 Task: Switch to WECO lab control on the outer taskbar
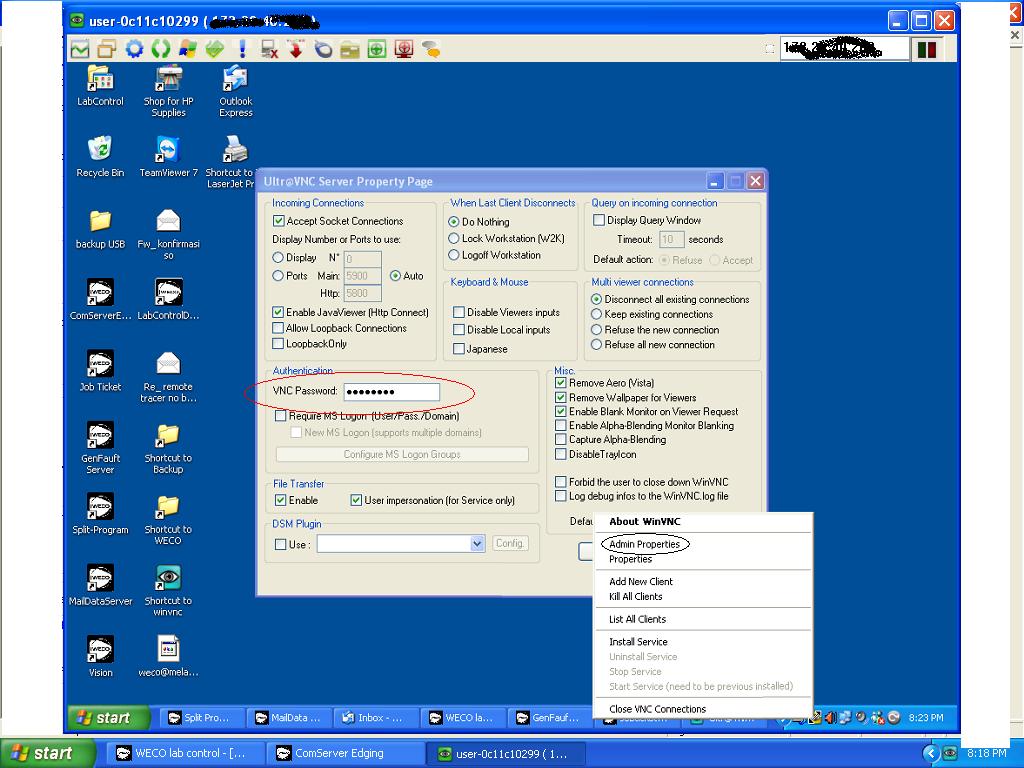(x=186, y=754)
